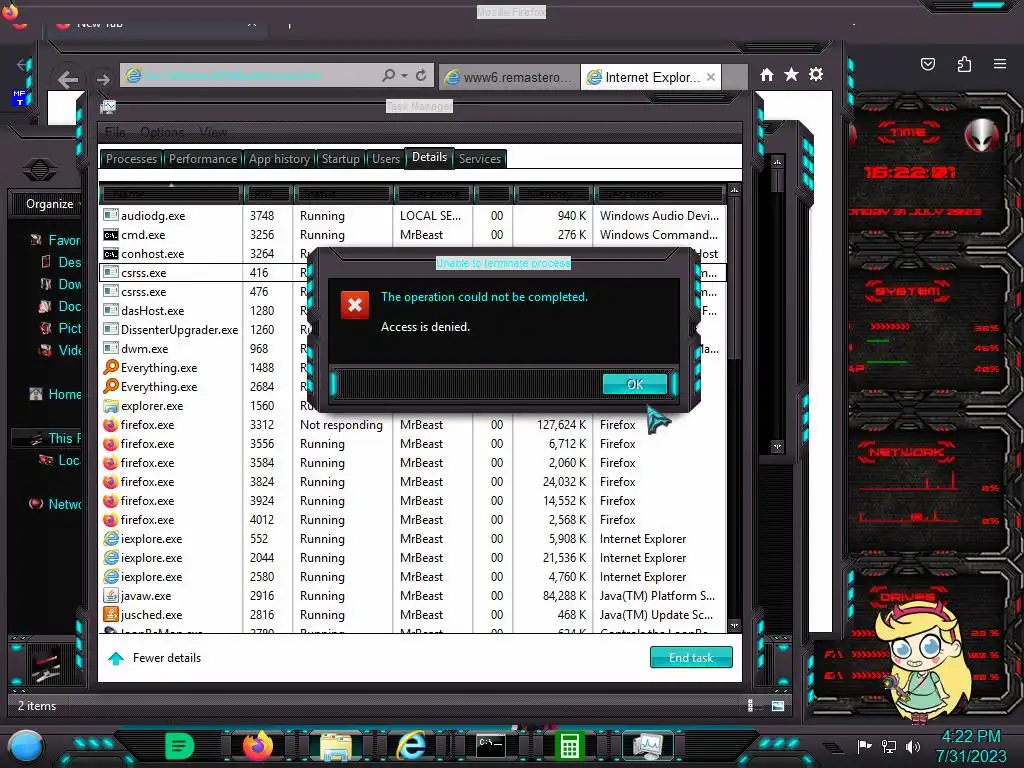Click the Fewer details up-arrow icon
This screenshot has height=768, width=1024.
[x=116, y=658]
